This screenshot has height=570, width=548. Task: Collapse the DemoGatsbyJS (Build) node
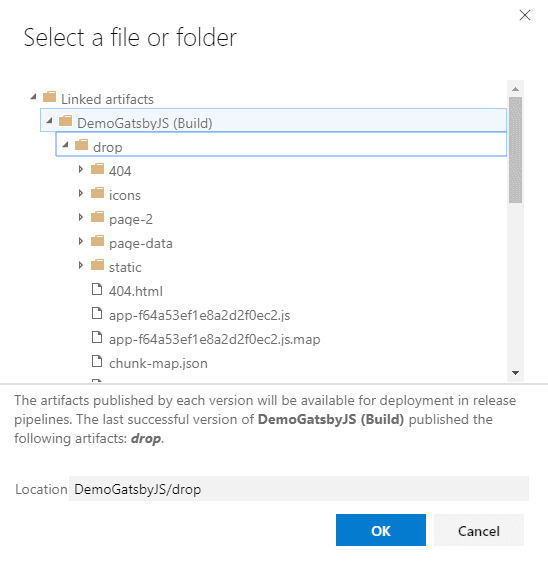click(49, 121)
